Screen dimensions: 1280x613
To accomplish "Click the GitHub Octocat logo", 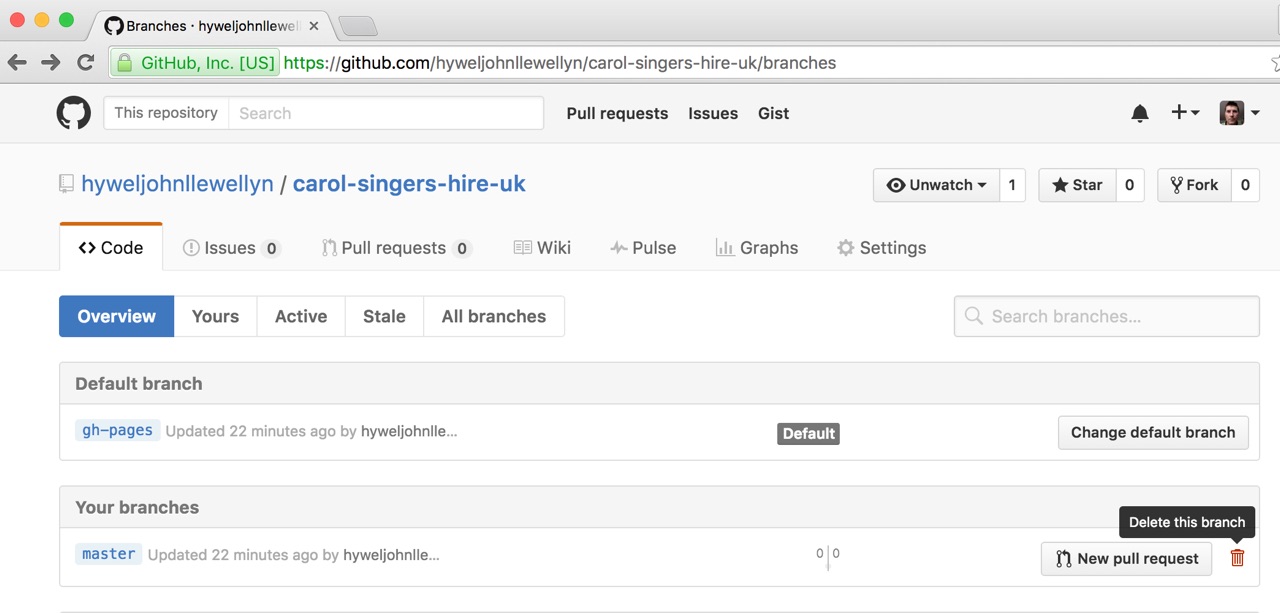I will [73, 112].
